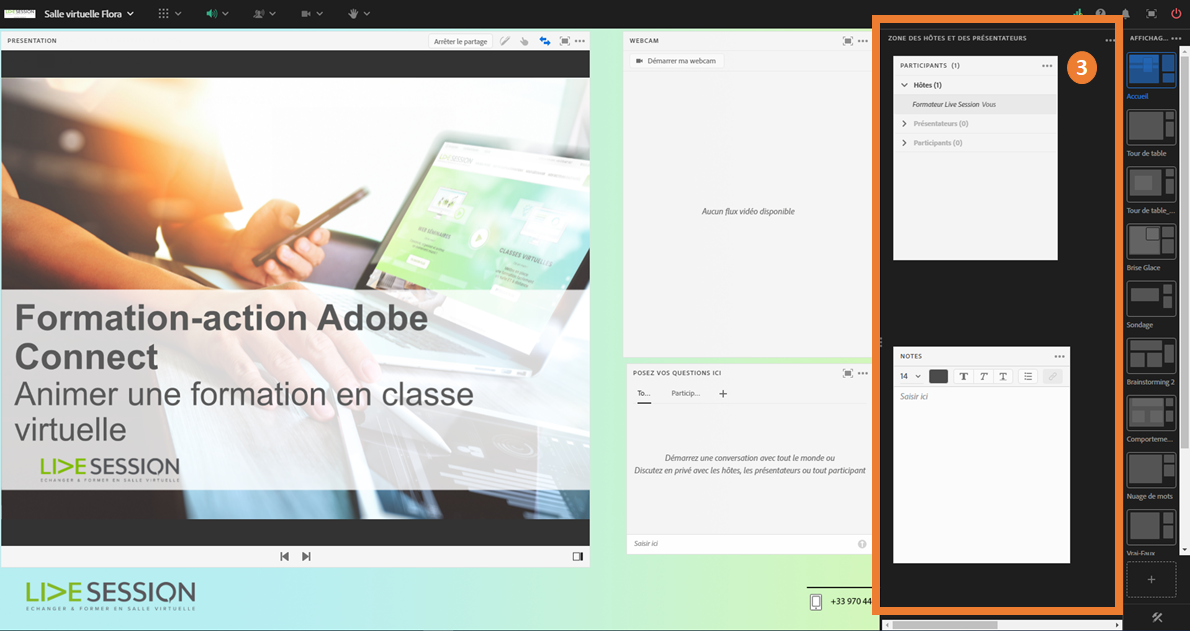Image resolution: width=1190 pixels, height=631 pixels.
Task: Maximize the Posez vos questions ici pod
Action: [x=848, y=373]
